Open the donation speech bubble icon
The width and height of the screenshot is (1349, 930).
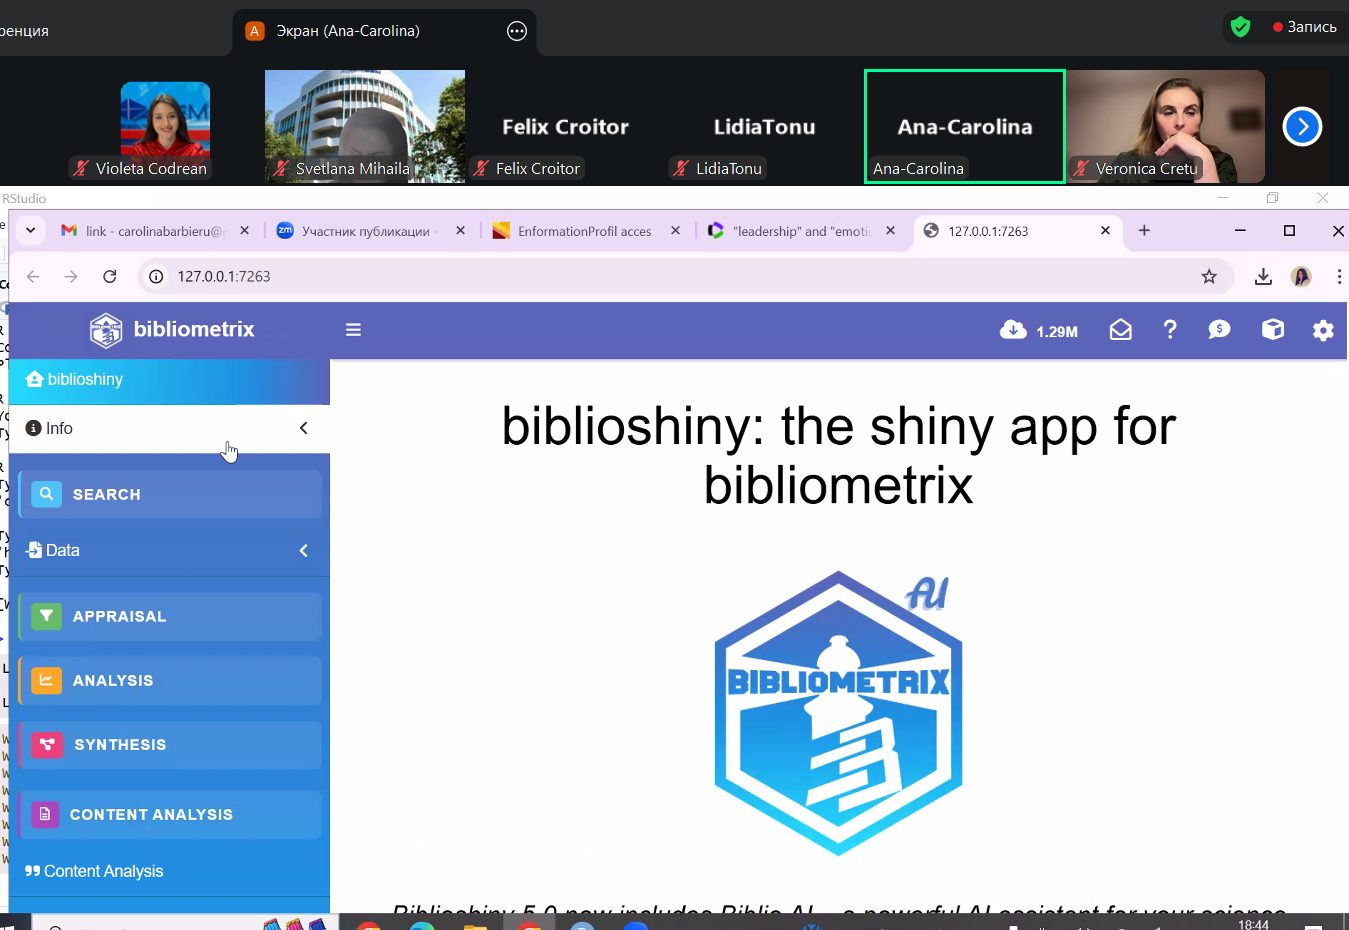[x=1219, y=330]
